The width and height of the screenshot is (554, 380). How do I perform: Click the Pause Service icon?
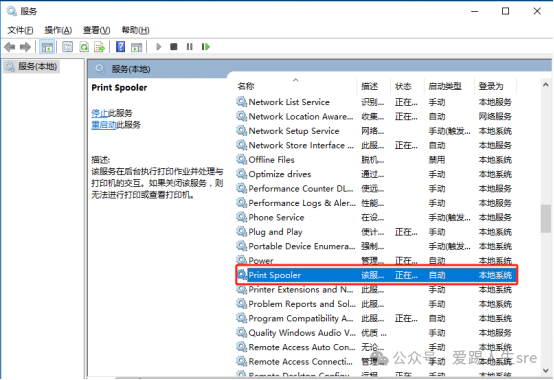(x=190, y=47)
